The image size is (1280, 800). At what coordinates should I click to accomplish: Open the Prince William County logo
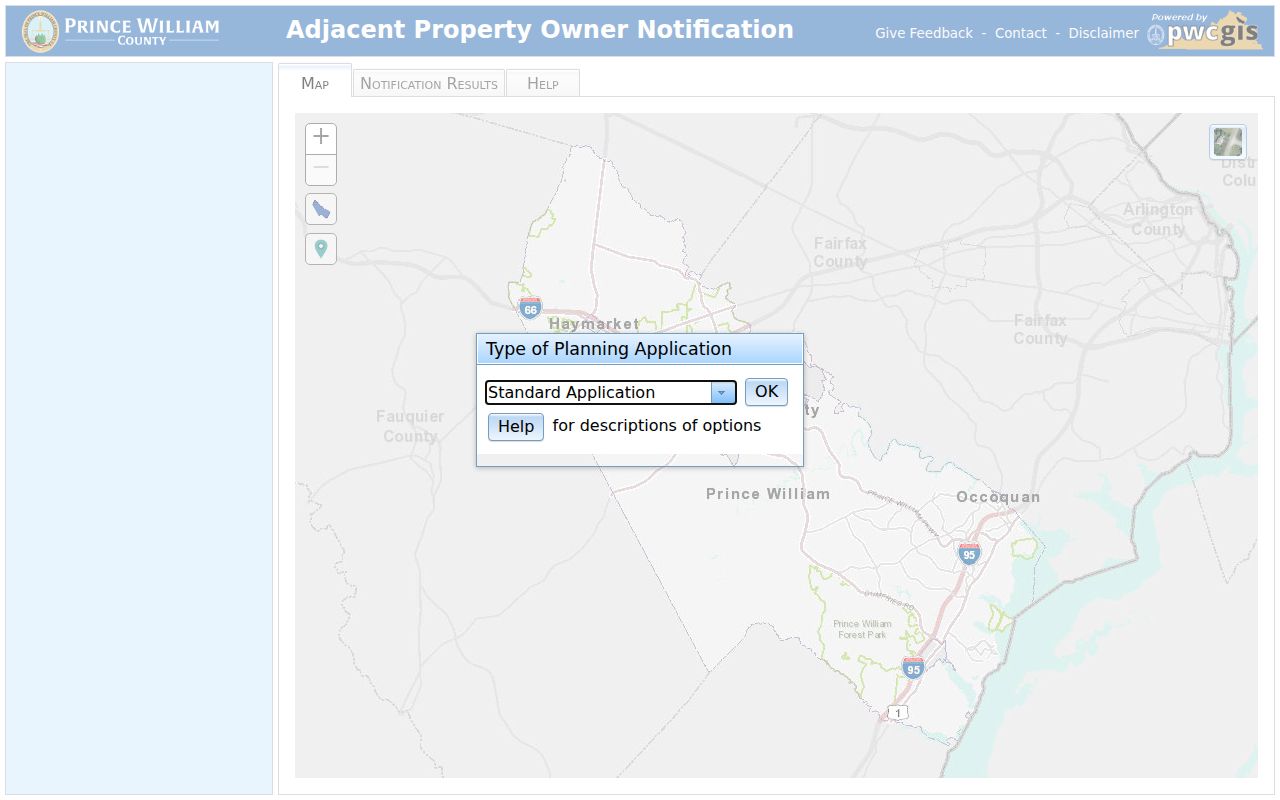121,31
